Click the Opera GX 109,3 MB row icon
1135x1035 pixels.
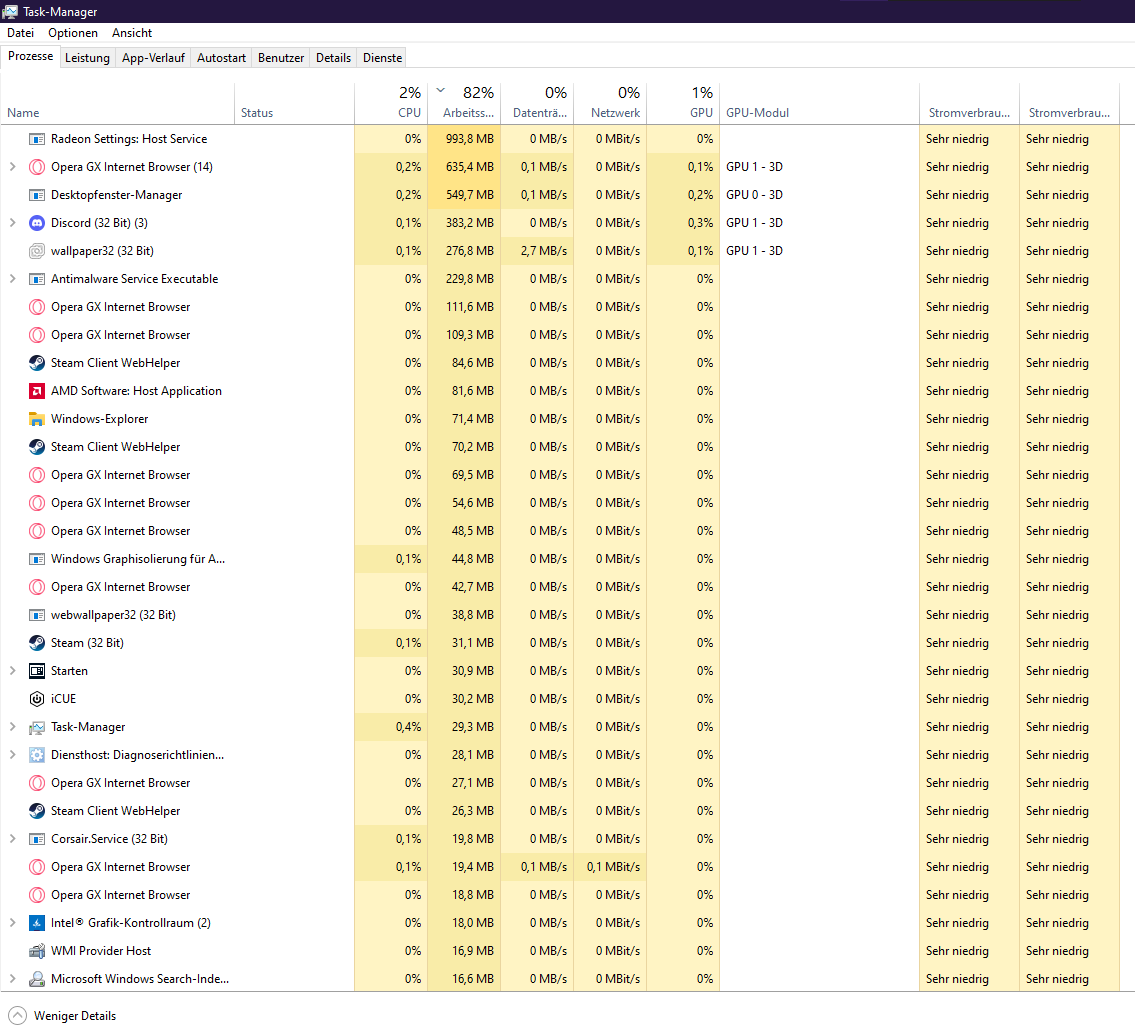point(37,335)
